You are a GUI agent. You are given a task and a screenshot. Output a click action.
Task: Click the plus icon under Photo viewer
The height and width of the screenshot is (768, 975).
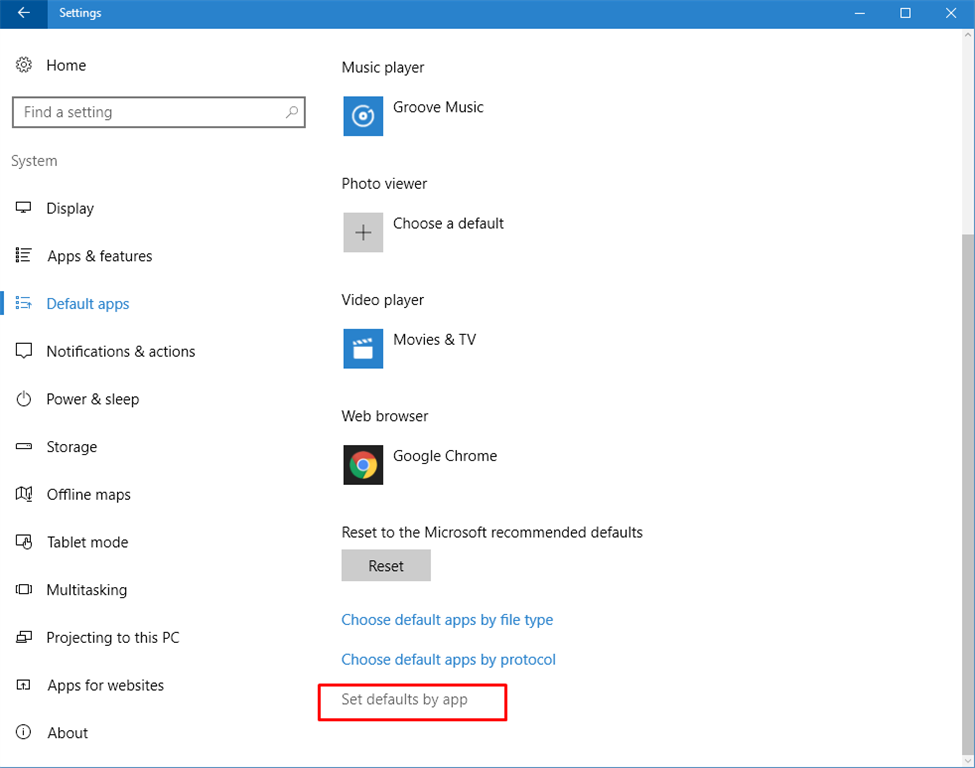point(363,232)
